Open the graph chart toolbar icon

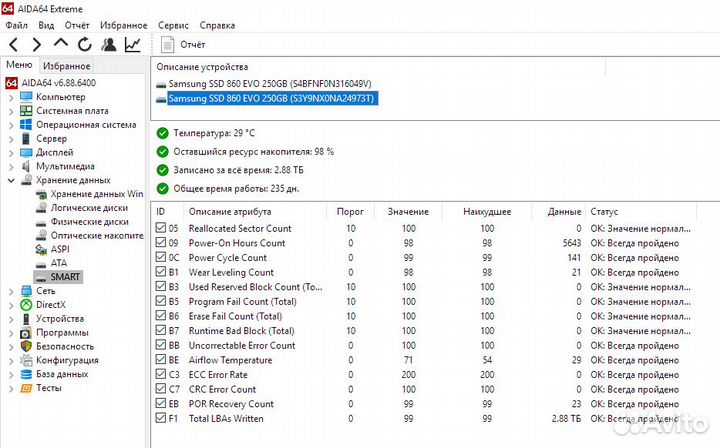pyautogui.click(x=133, y=45)
